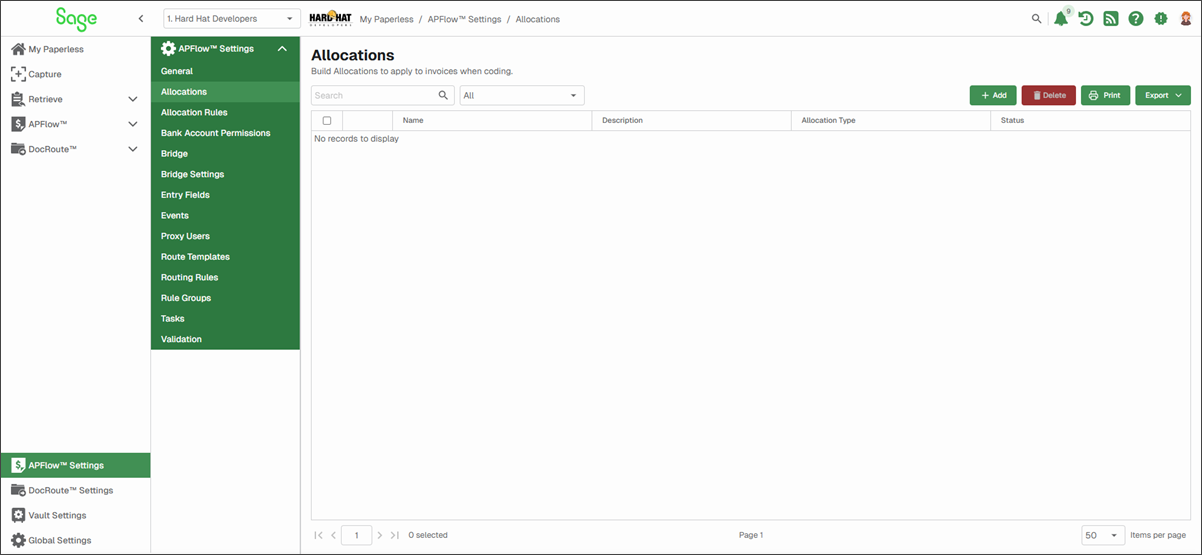1202x555 pixels.
Task: Open Rule Groups menu item
Action: click(225, 298)
